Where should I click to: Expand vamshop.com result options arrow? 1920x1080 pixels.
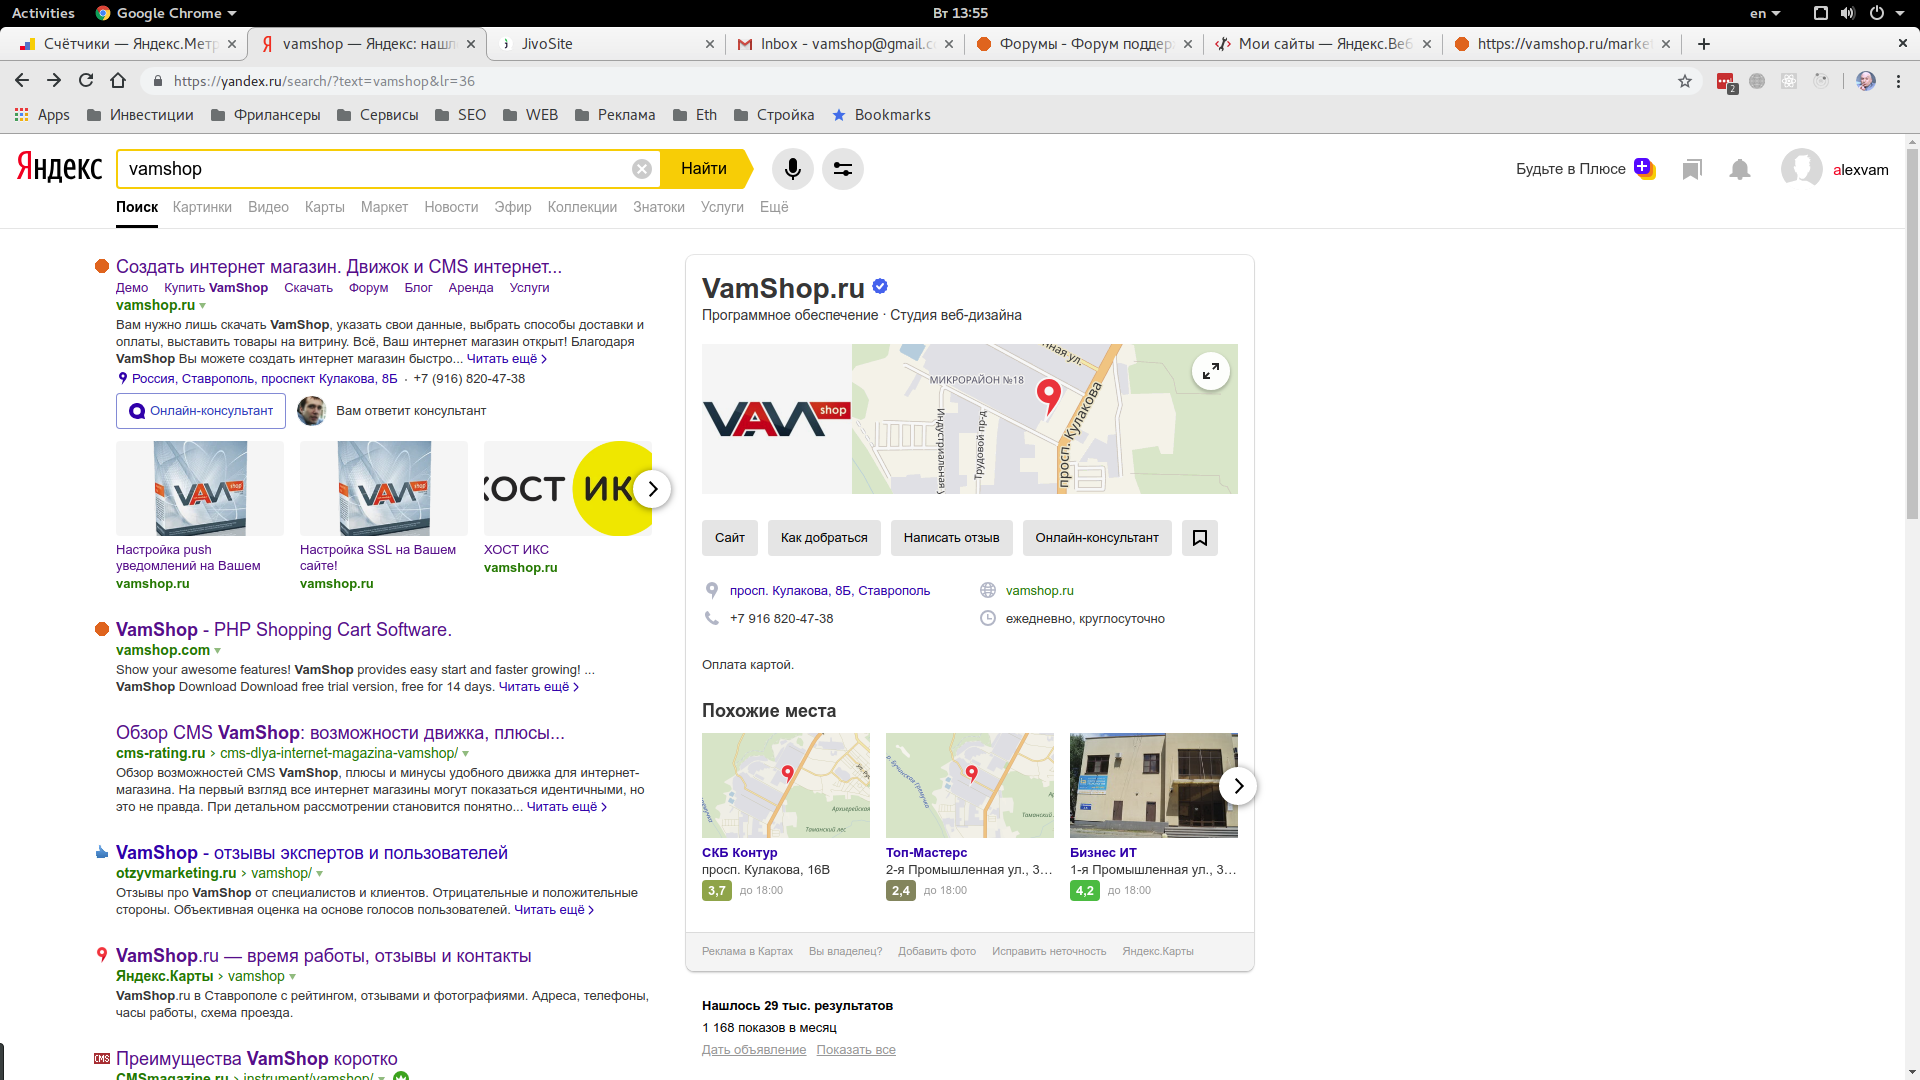(218, 651)
